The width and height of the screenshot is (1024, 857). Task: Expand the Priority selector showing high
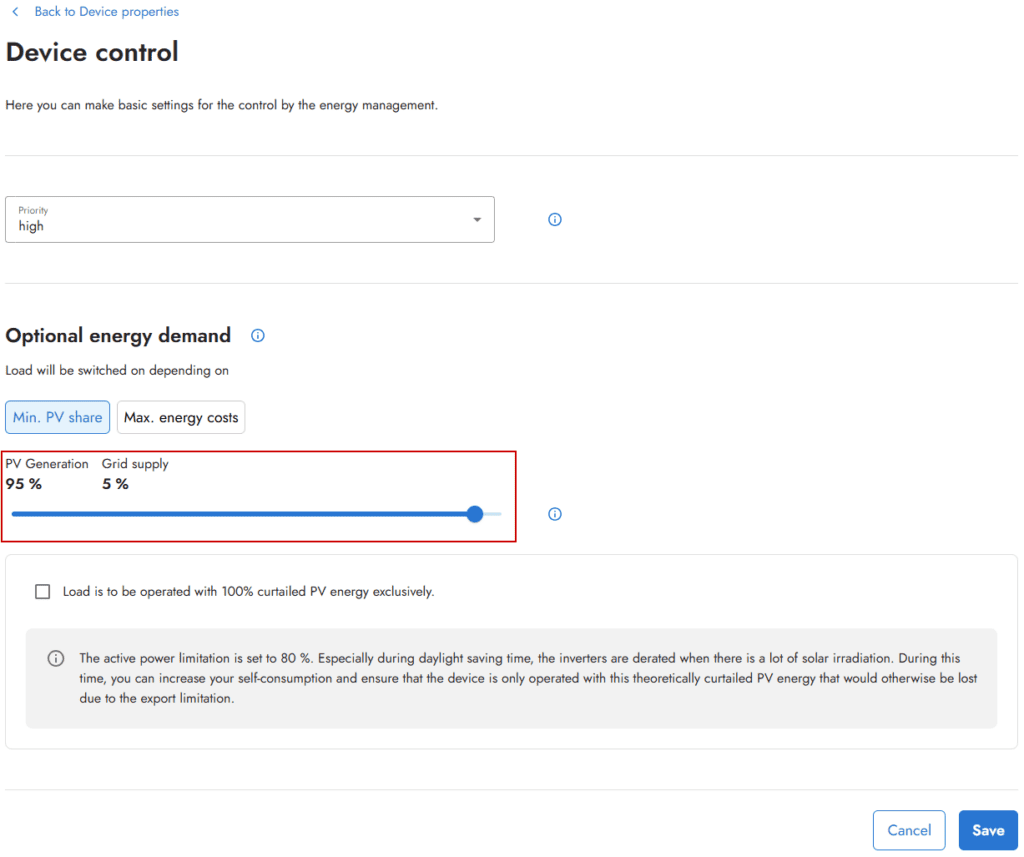249,219
